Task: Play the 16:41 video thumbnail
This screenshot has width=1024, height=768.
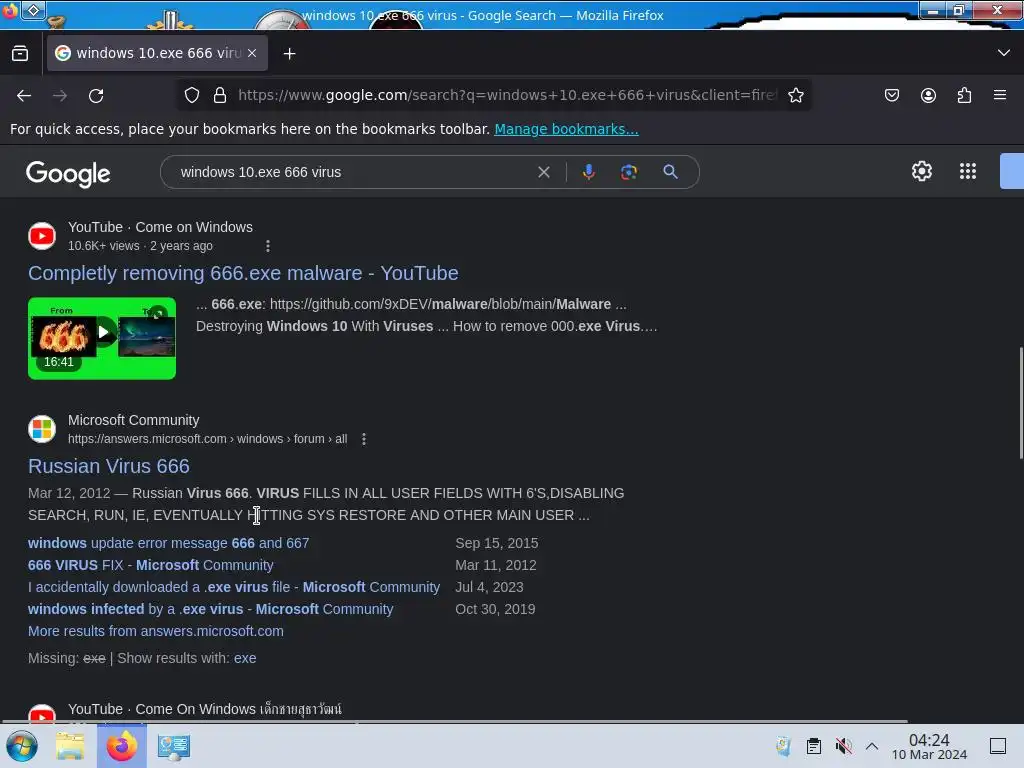Action: click(x=102, y=338)
